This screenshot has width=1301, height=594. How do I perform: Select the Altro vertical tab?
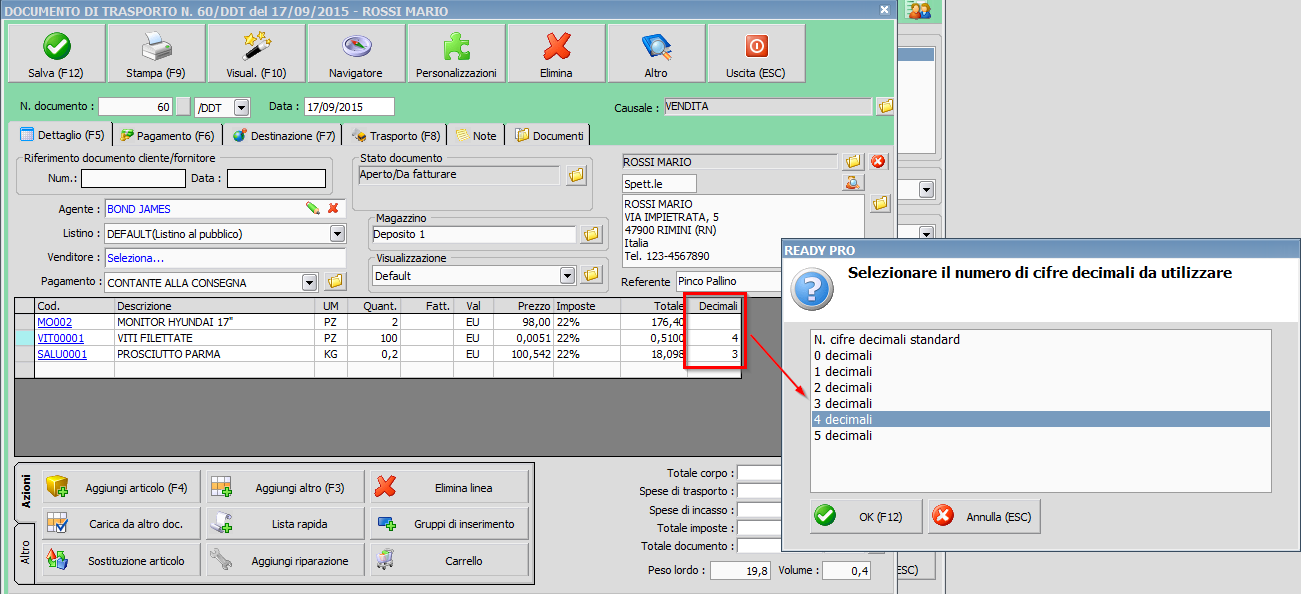coord(26,553)
